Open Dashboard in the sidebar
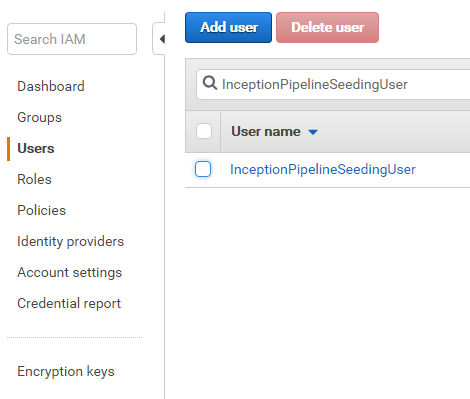The image size is (470, 399). 51,86
